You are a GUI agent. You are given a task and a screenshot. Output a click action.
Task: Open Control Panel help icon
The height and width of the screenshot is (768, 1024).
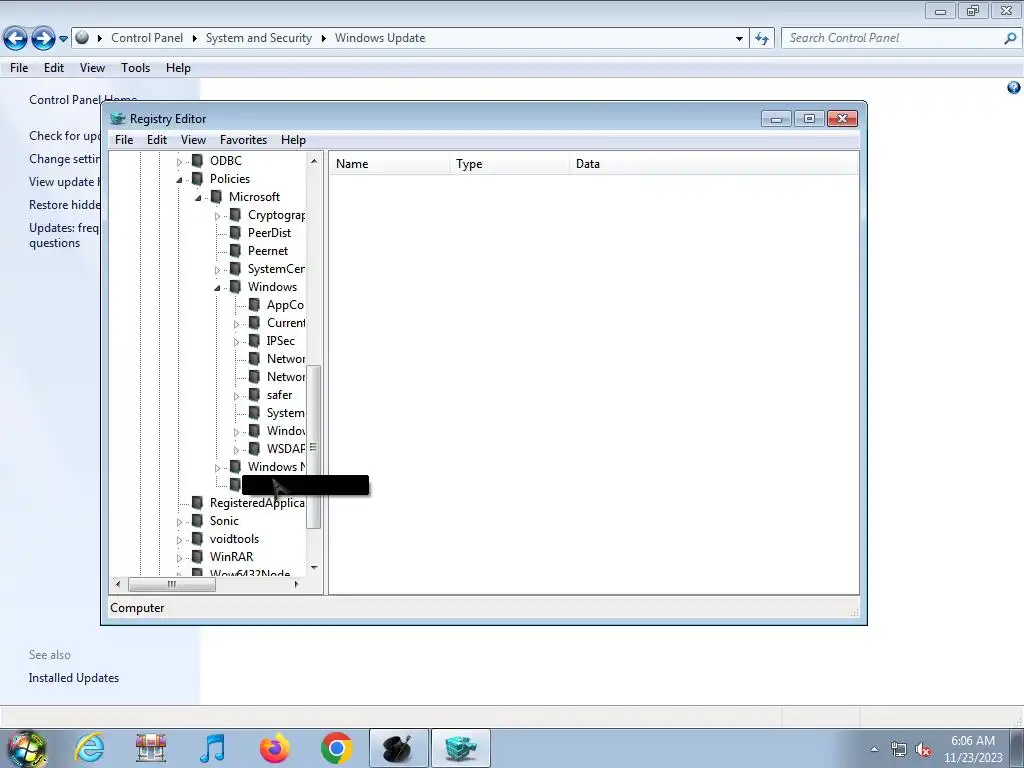(1014, 88)
